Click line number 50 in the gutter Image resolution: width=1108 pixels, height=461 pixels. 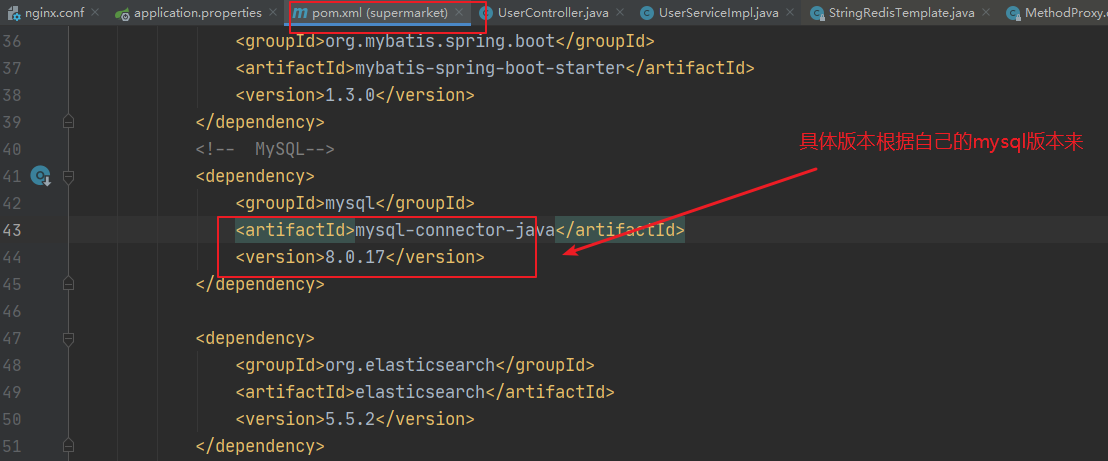11,419
